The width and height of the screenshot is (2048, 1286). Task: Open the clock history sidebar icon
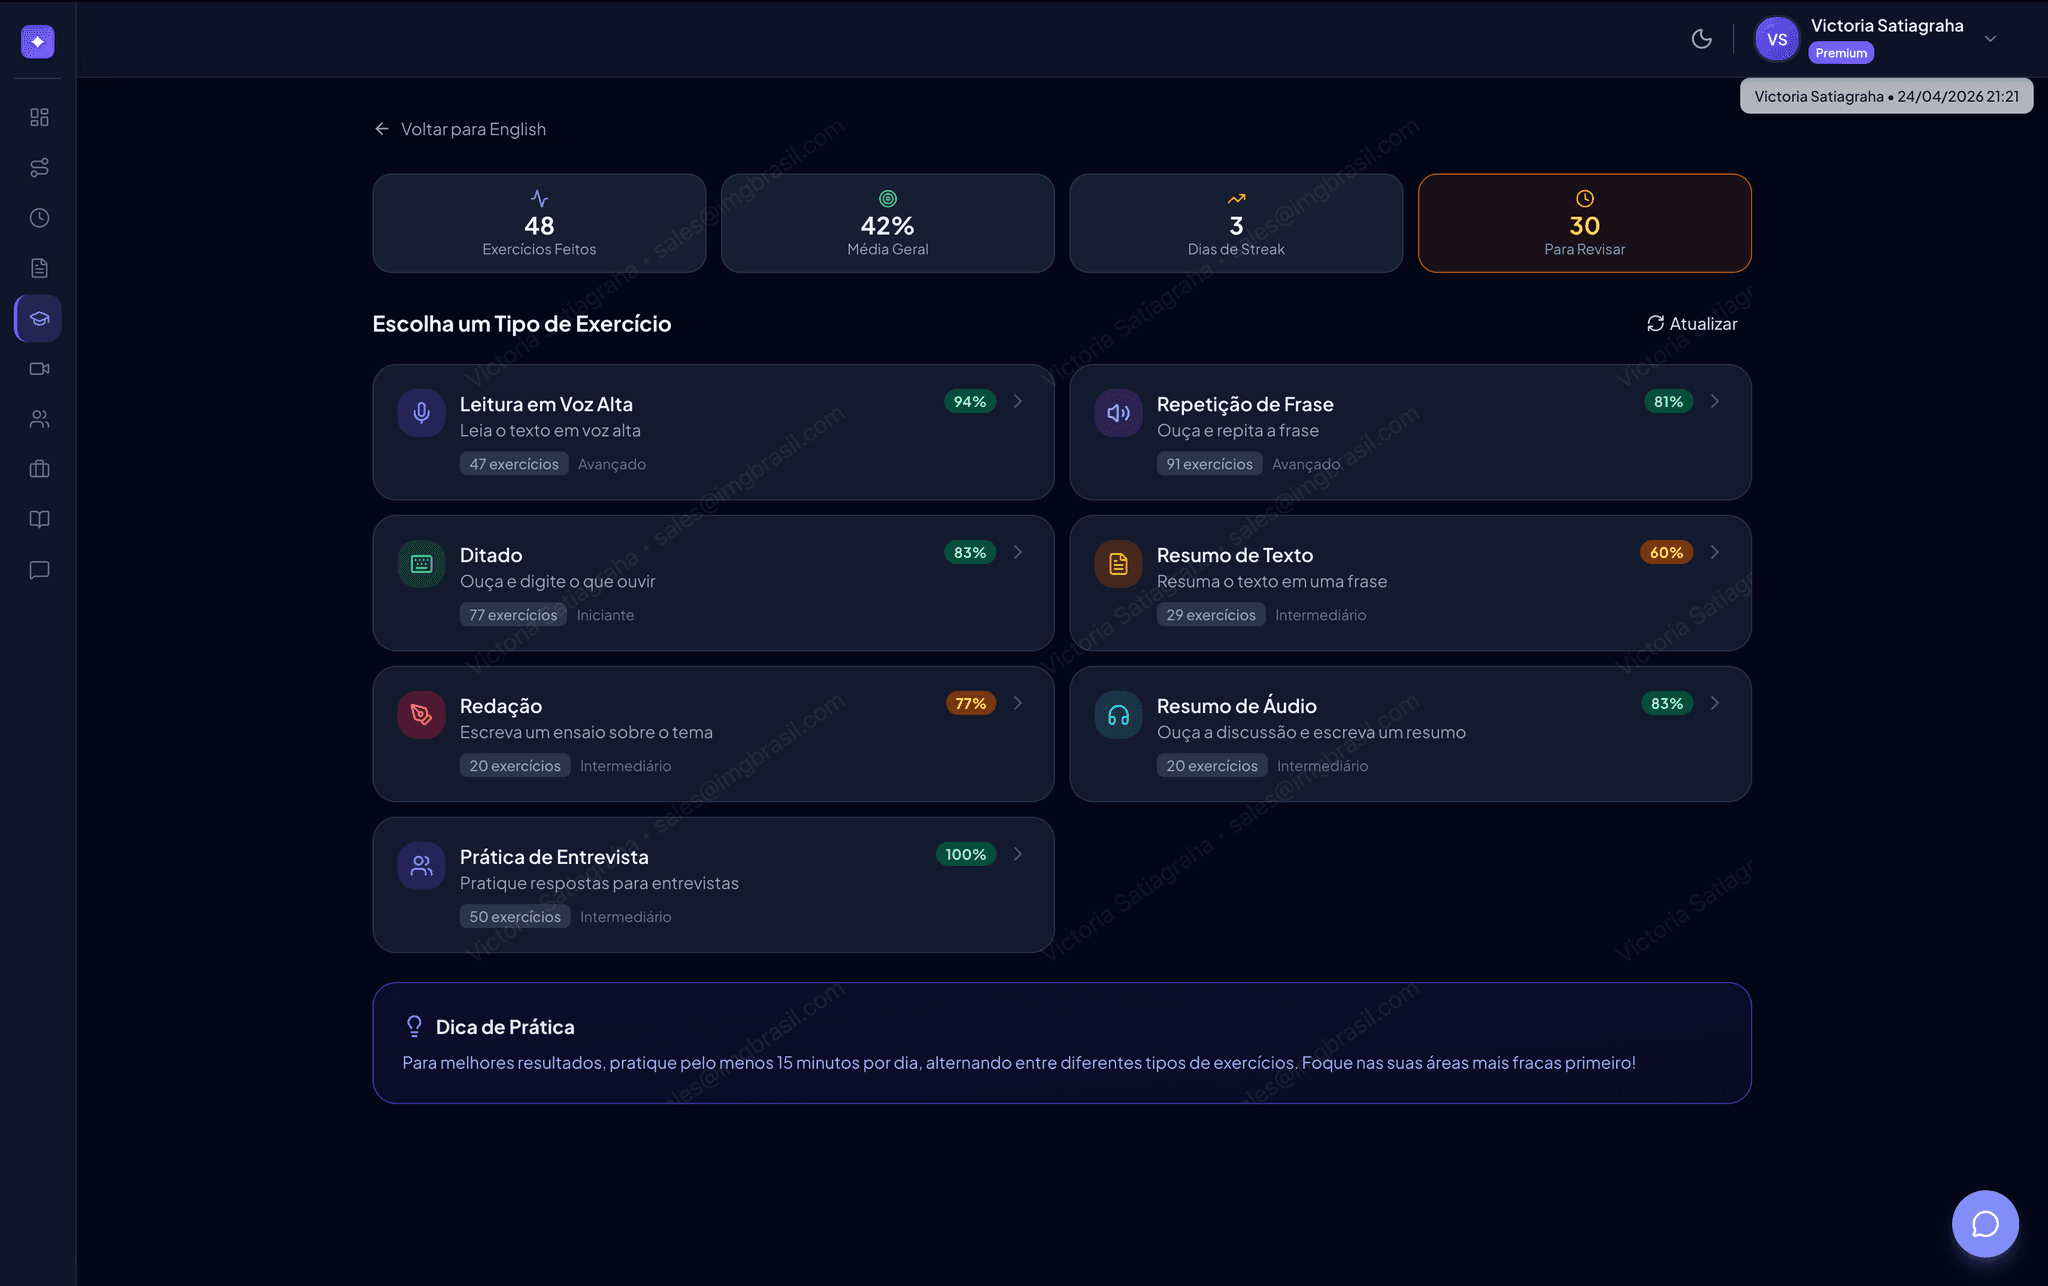(x=39, y=218)
